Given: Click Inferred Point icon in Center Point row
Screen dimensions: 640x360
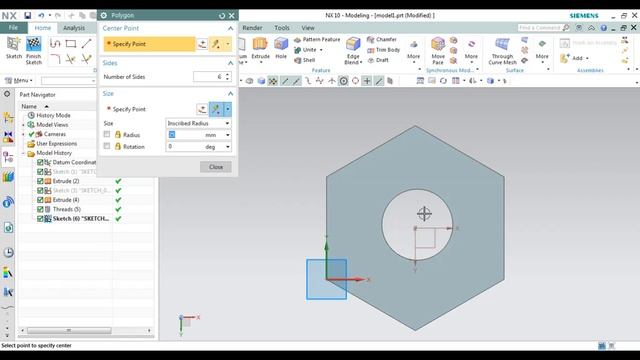Looking at the screenshot, I should click(x=216, y=44).
